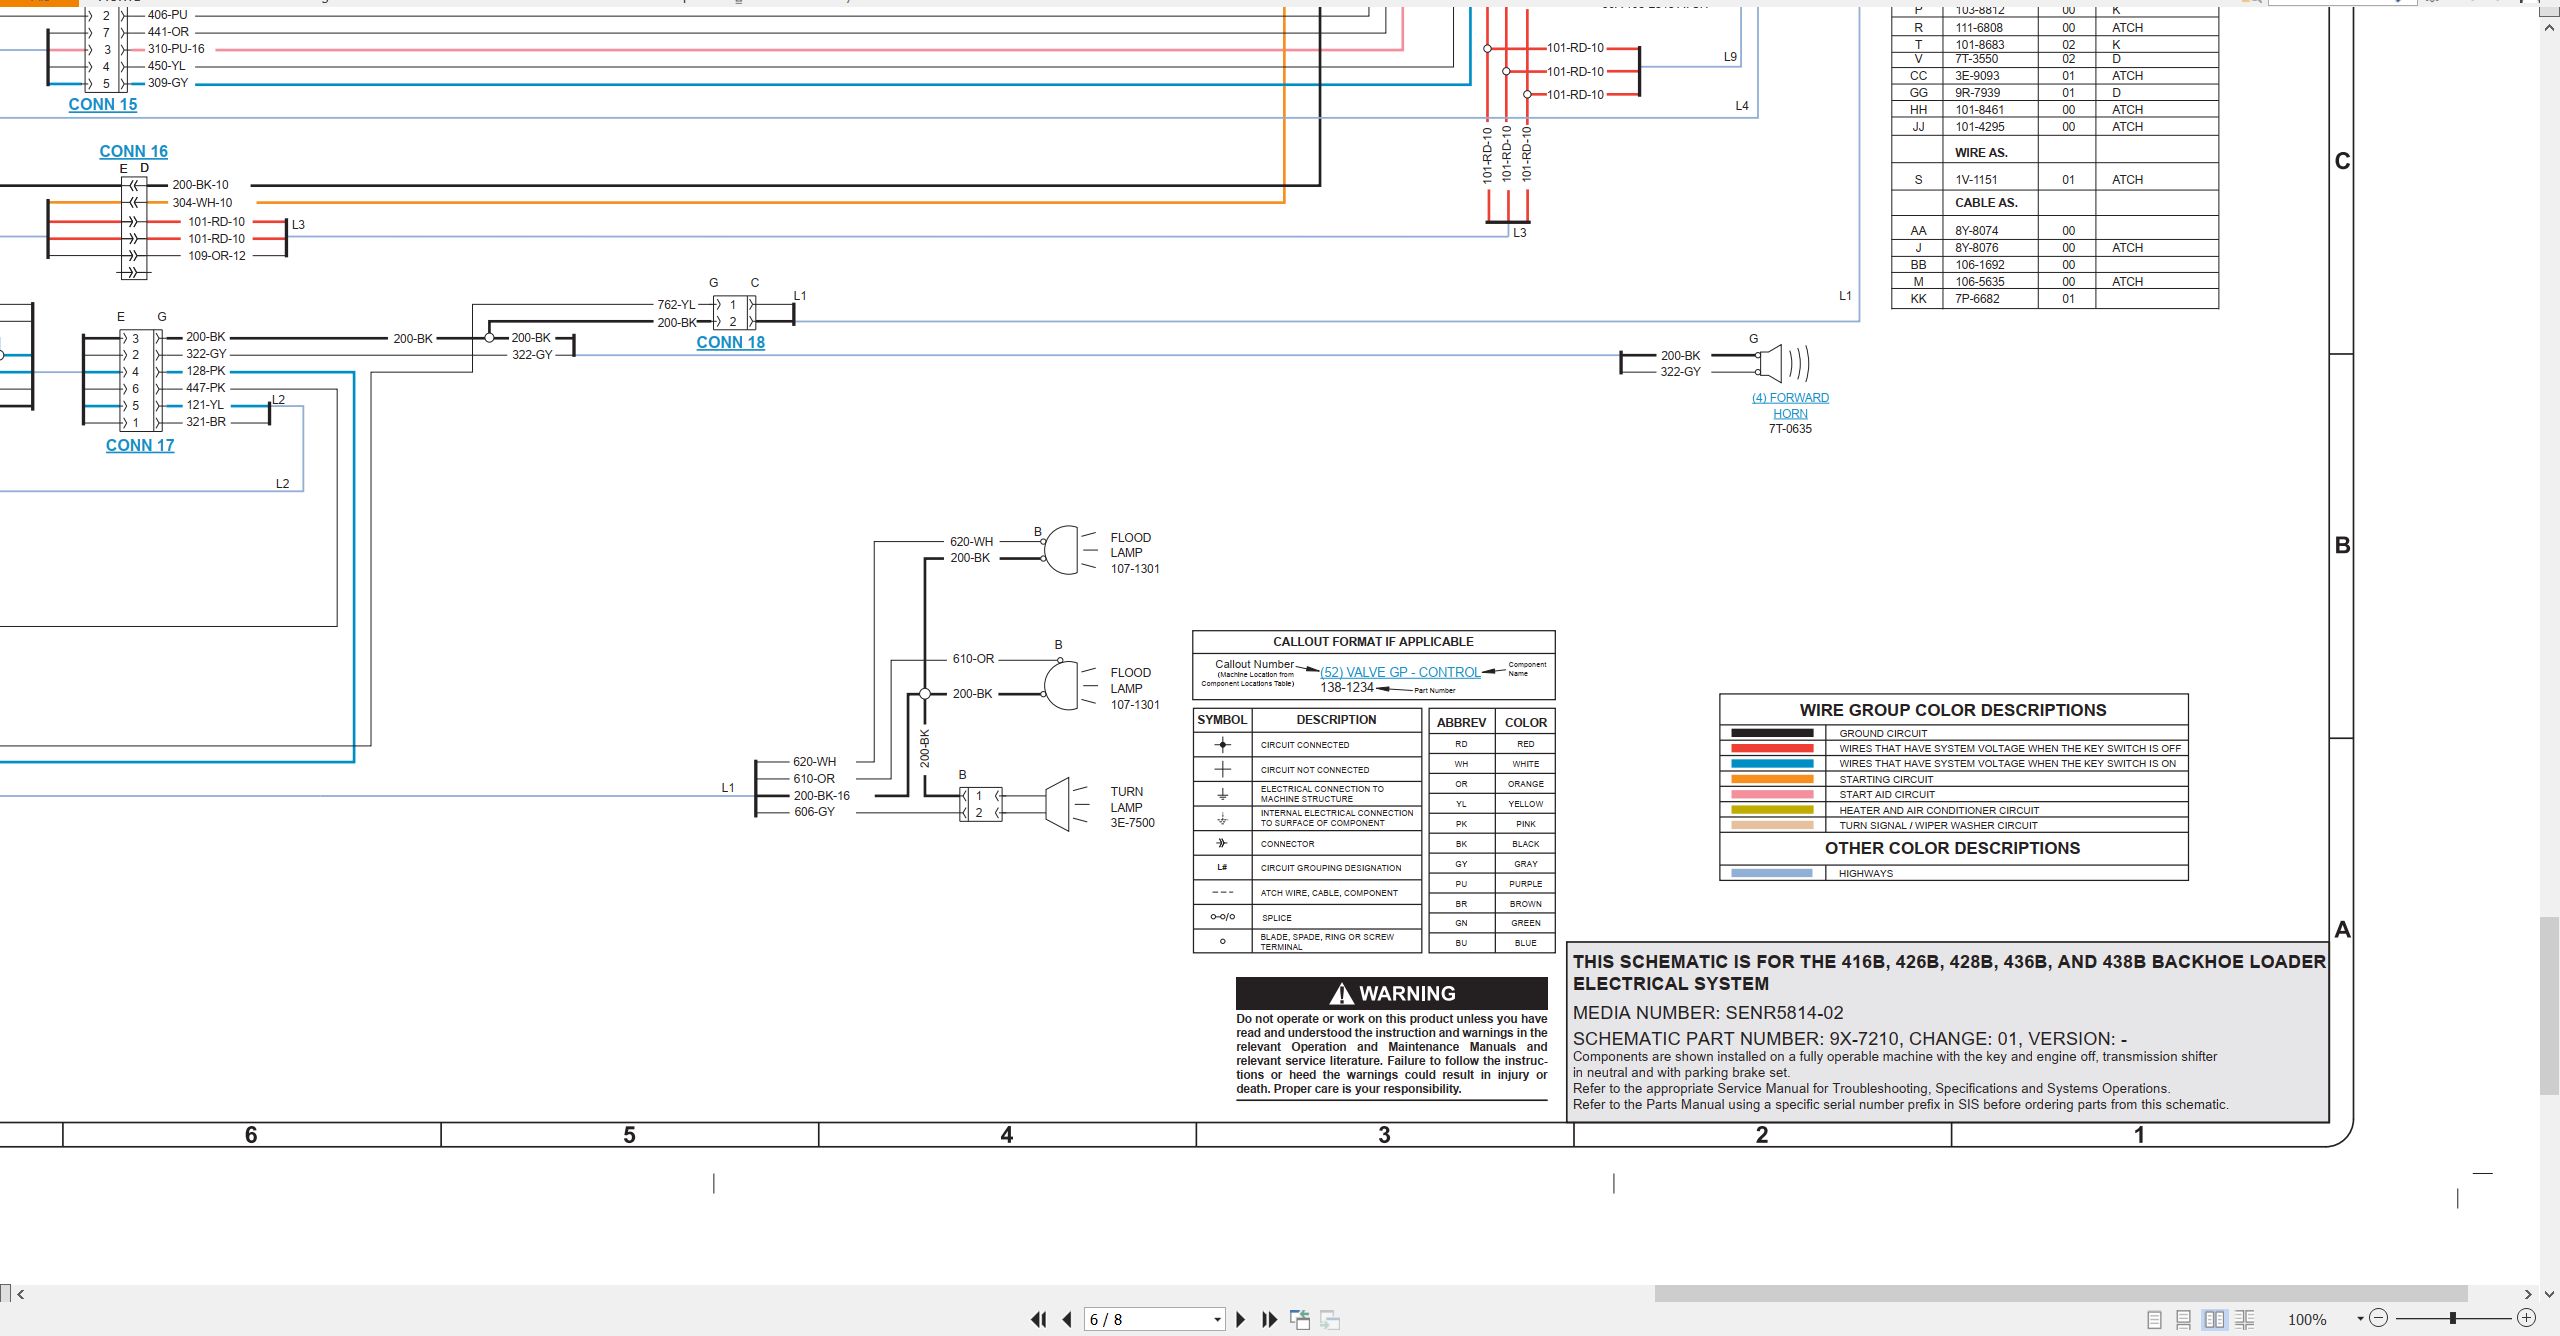
Task: Click the SCHEMATIC PART NUMBER: 9X-7210 line
Action: tap(1850, 1039)
